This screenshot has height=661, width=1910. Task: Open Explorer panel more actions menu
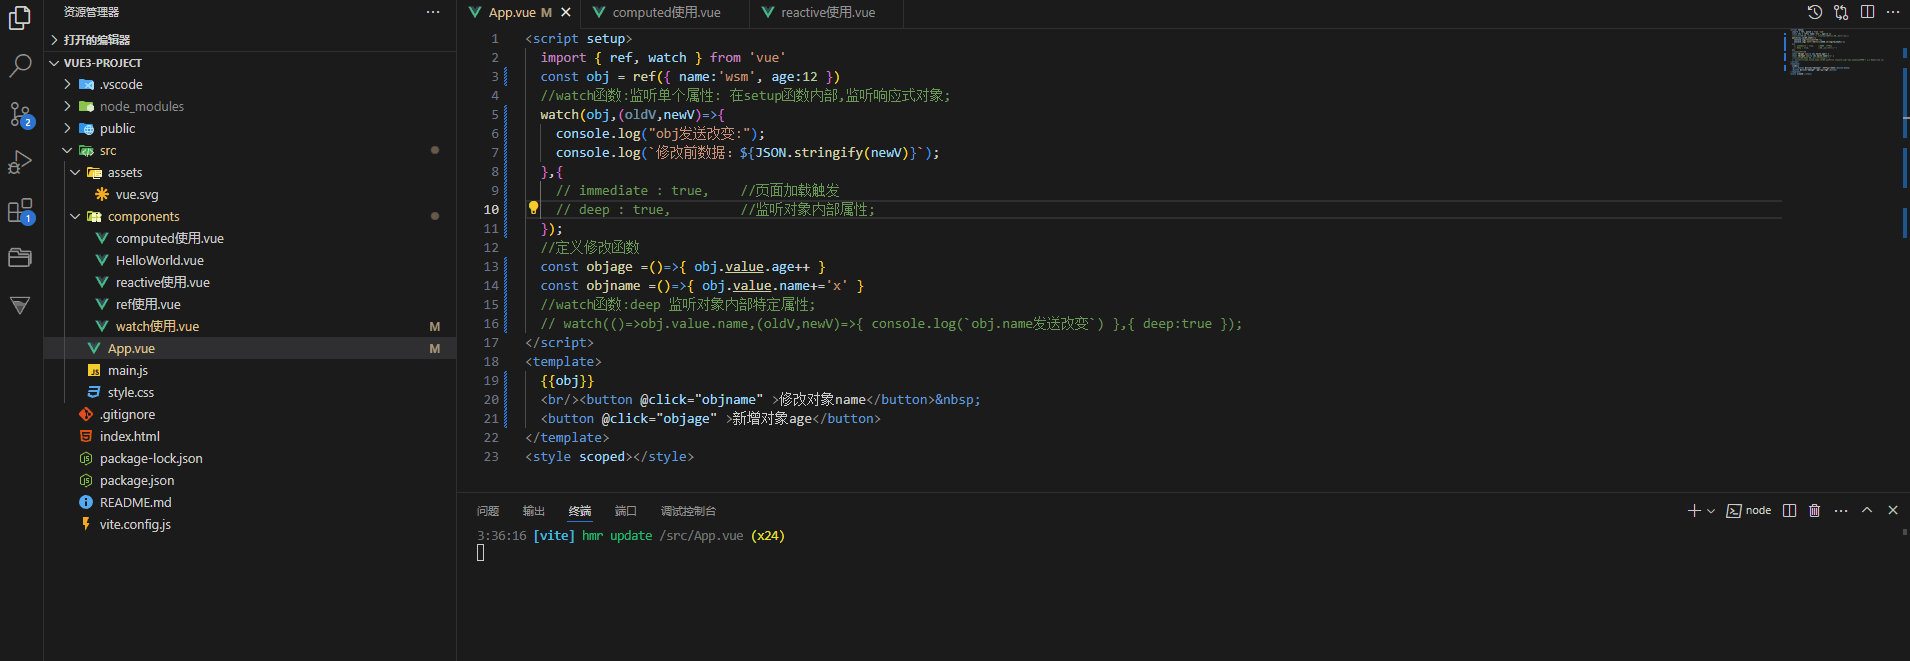pyautogui.click(x=433, y=12)
